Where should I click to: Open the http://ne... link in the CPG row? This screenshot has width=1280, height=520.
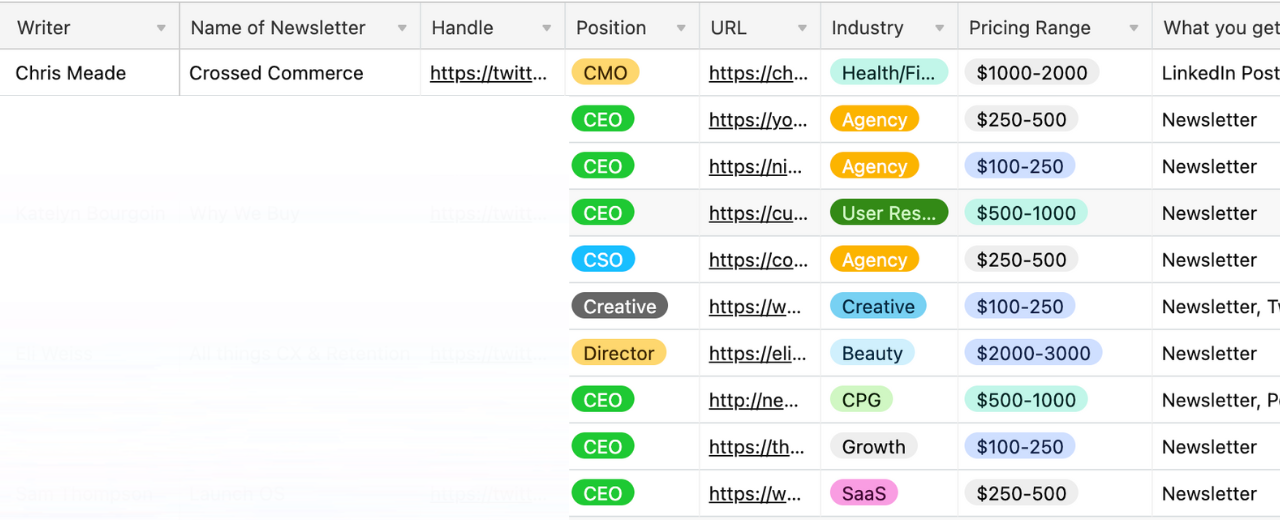coord(753,400)
